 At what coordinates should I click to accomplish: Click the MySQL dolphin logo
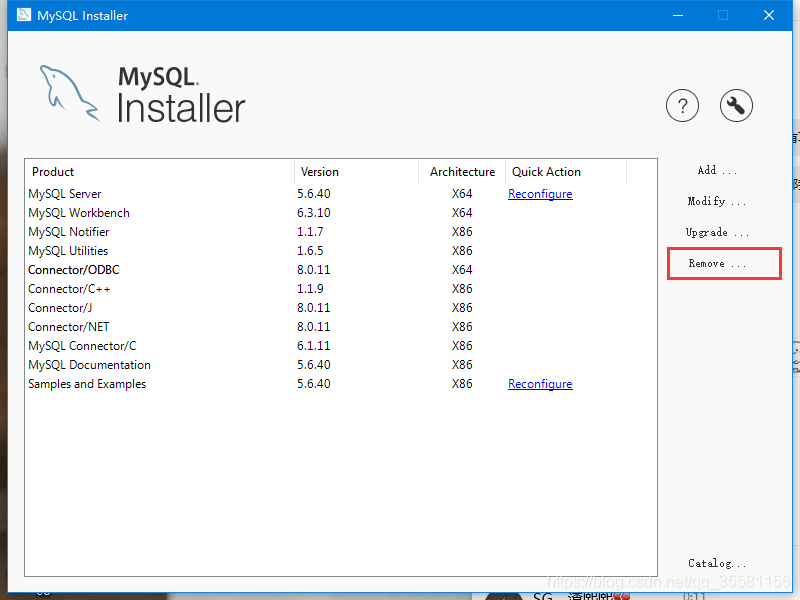coord(69,93)
